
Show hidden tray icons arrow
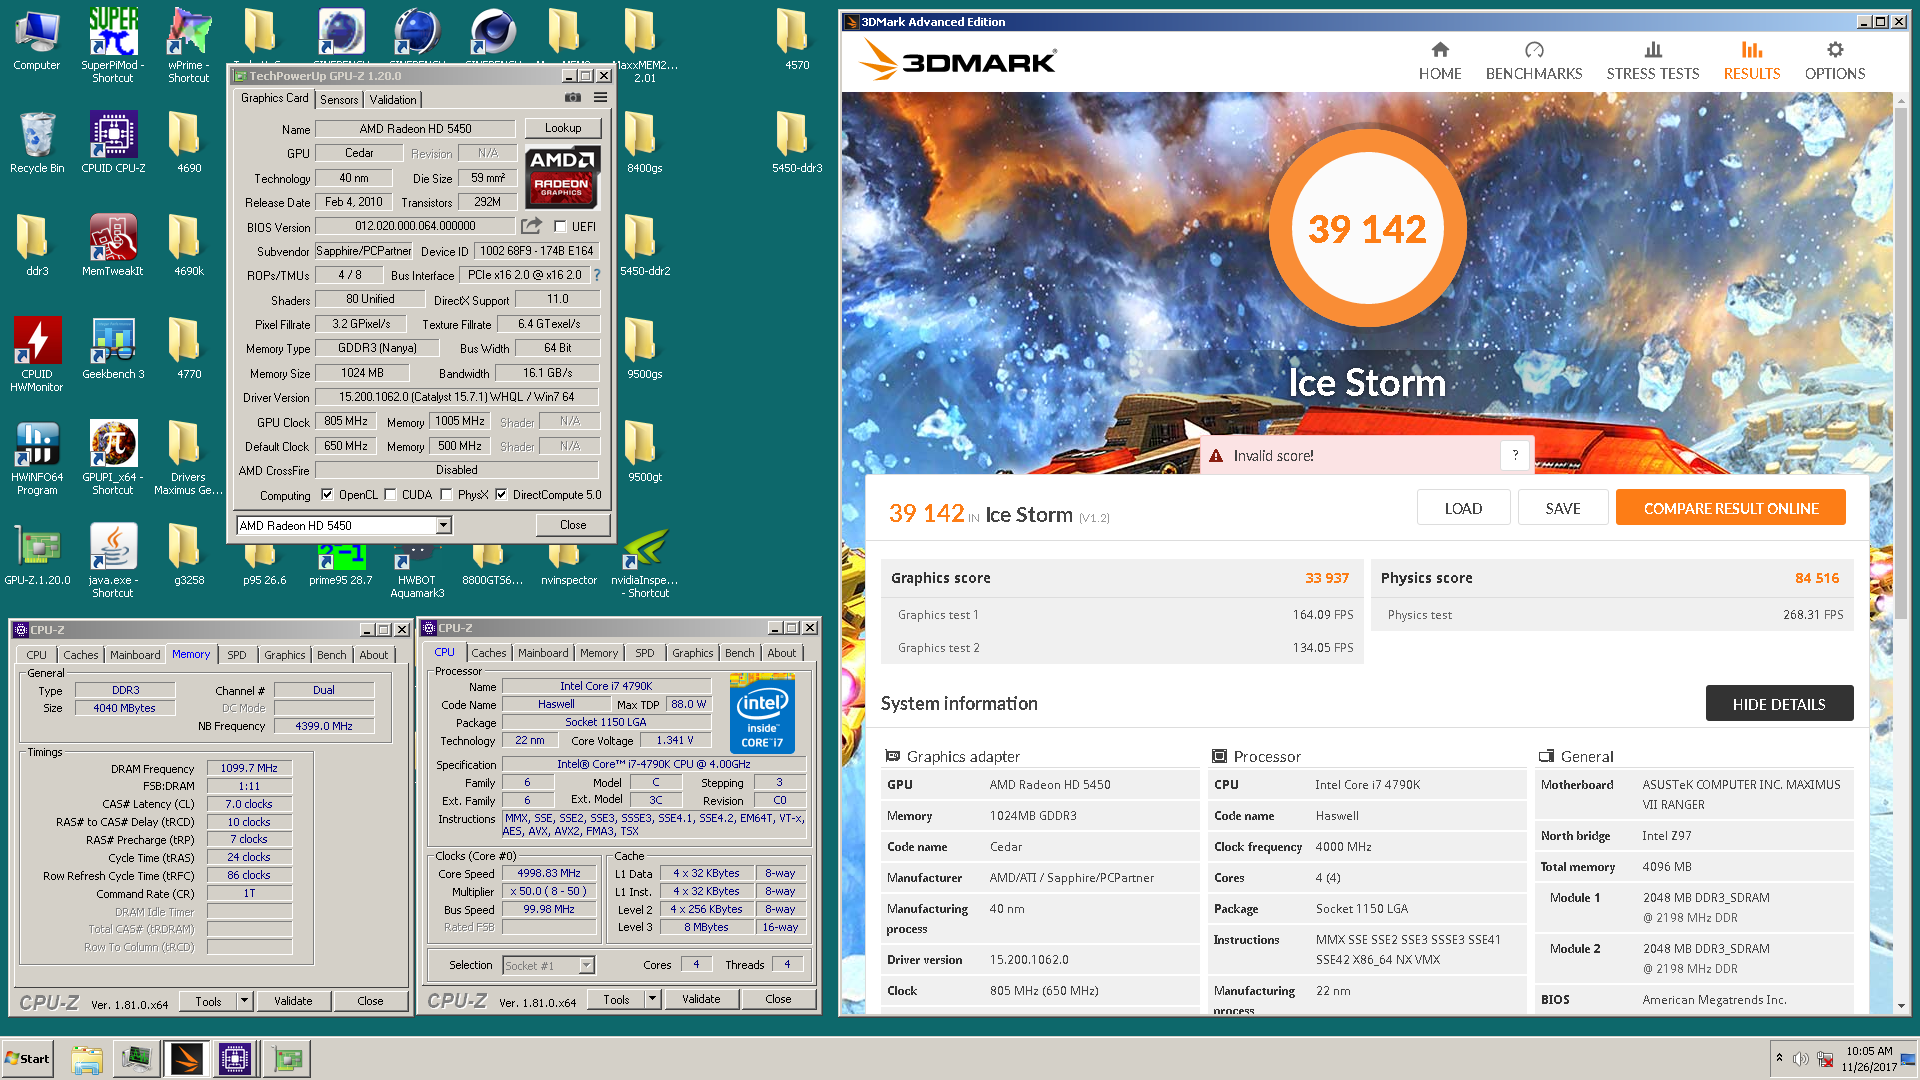[x=1779, y=1058]
